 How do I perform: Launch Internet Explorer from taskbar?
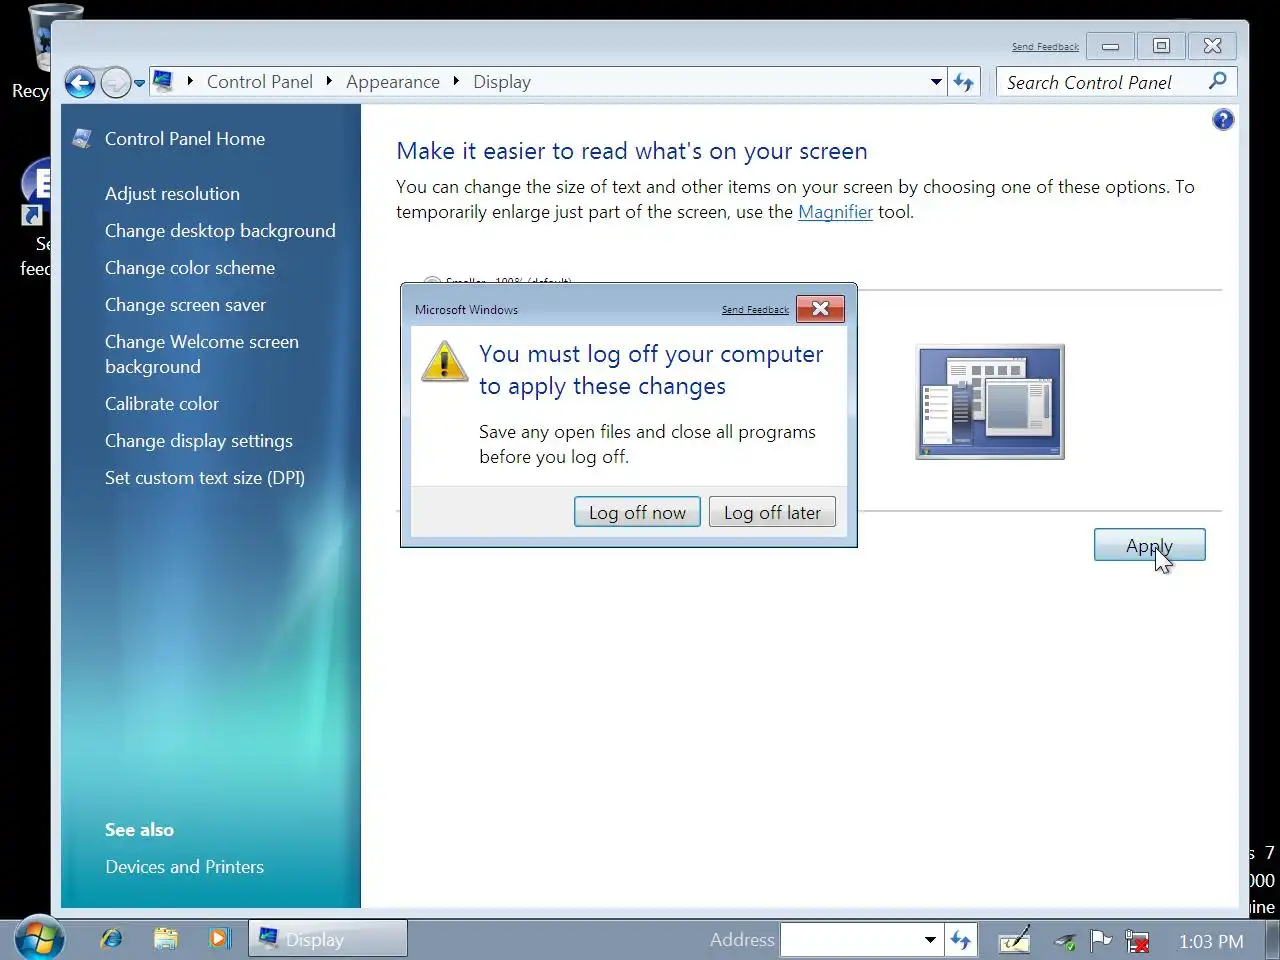coord(111,939)
